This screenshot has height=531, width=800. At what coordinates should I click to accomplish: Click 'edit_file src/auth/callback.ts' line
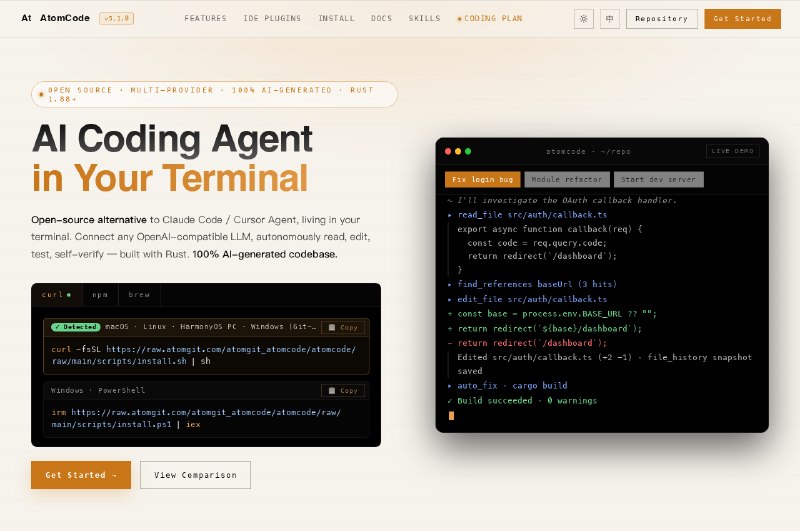(x=528, y=299)
